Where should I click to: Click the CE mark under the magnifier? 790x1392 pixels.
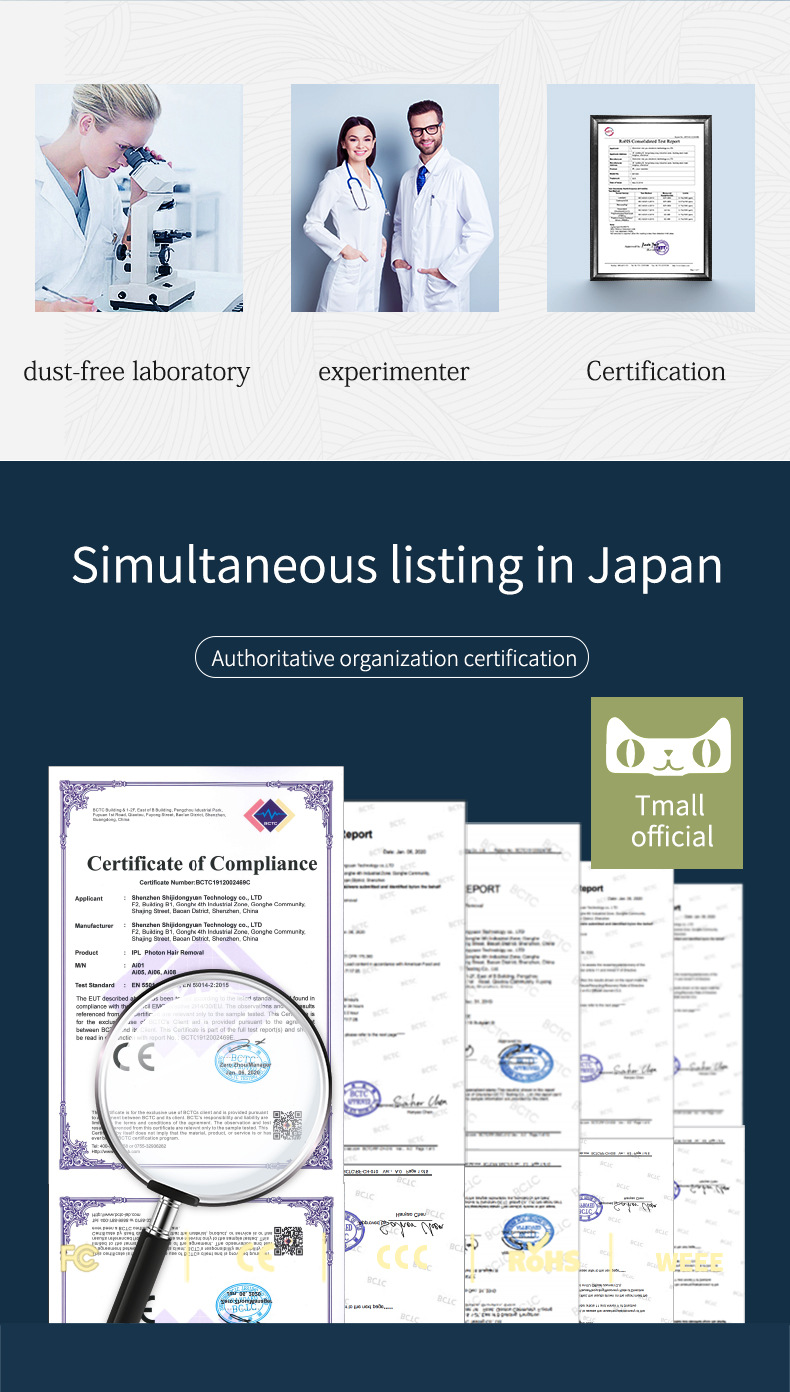pos(134,1059)
